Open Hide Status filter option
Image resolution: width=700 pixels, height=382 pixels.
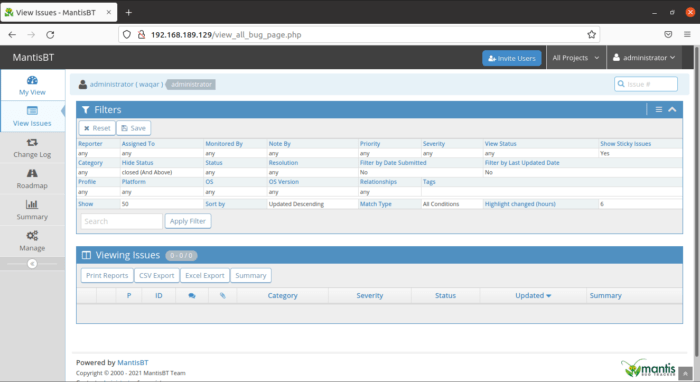click(138, 163)
